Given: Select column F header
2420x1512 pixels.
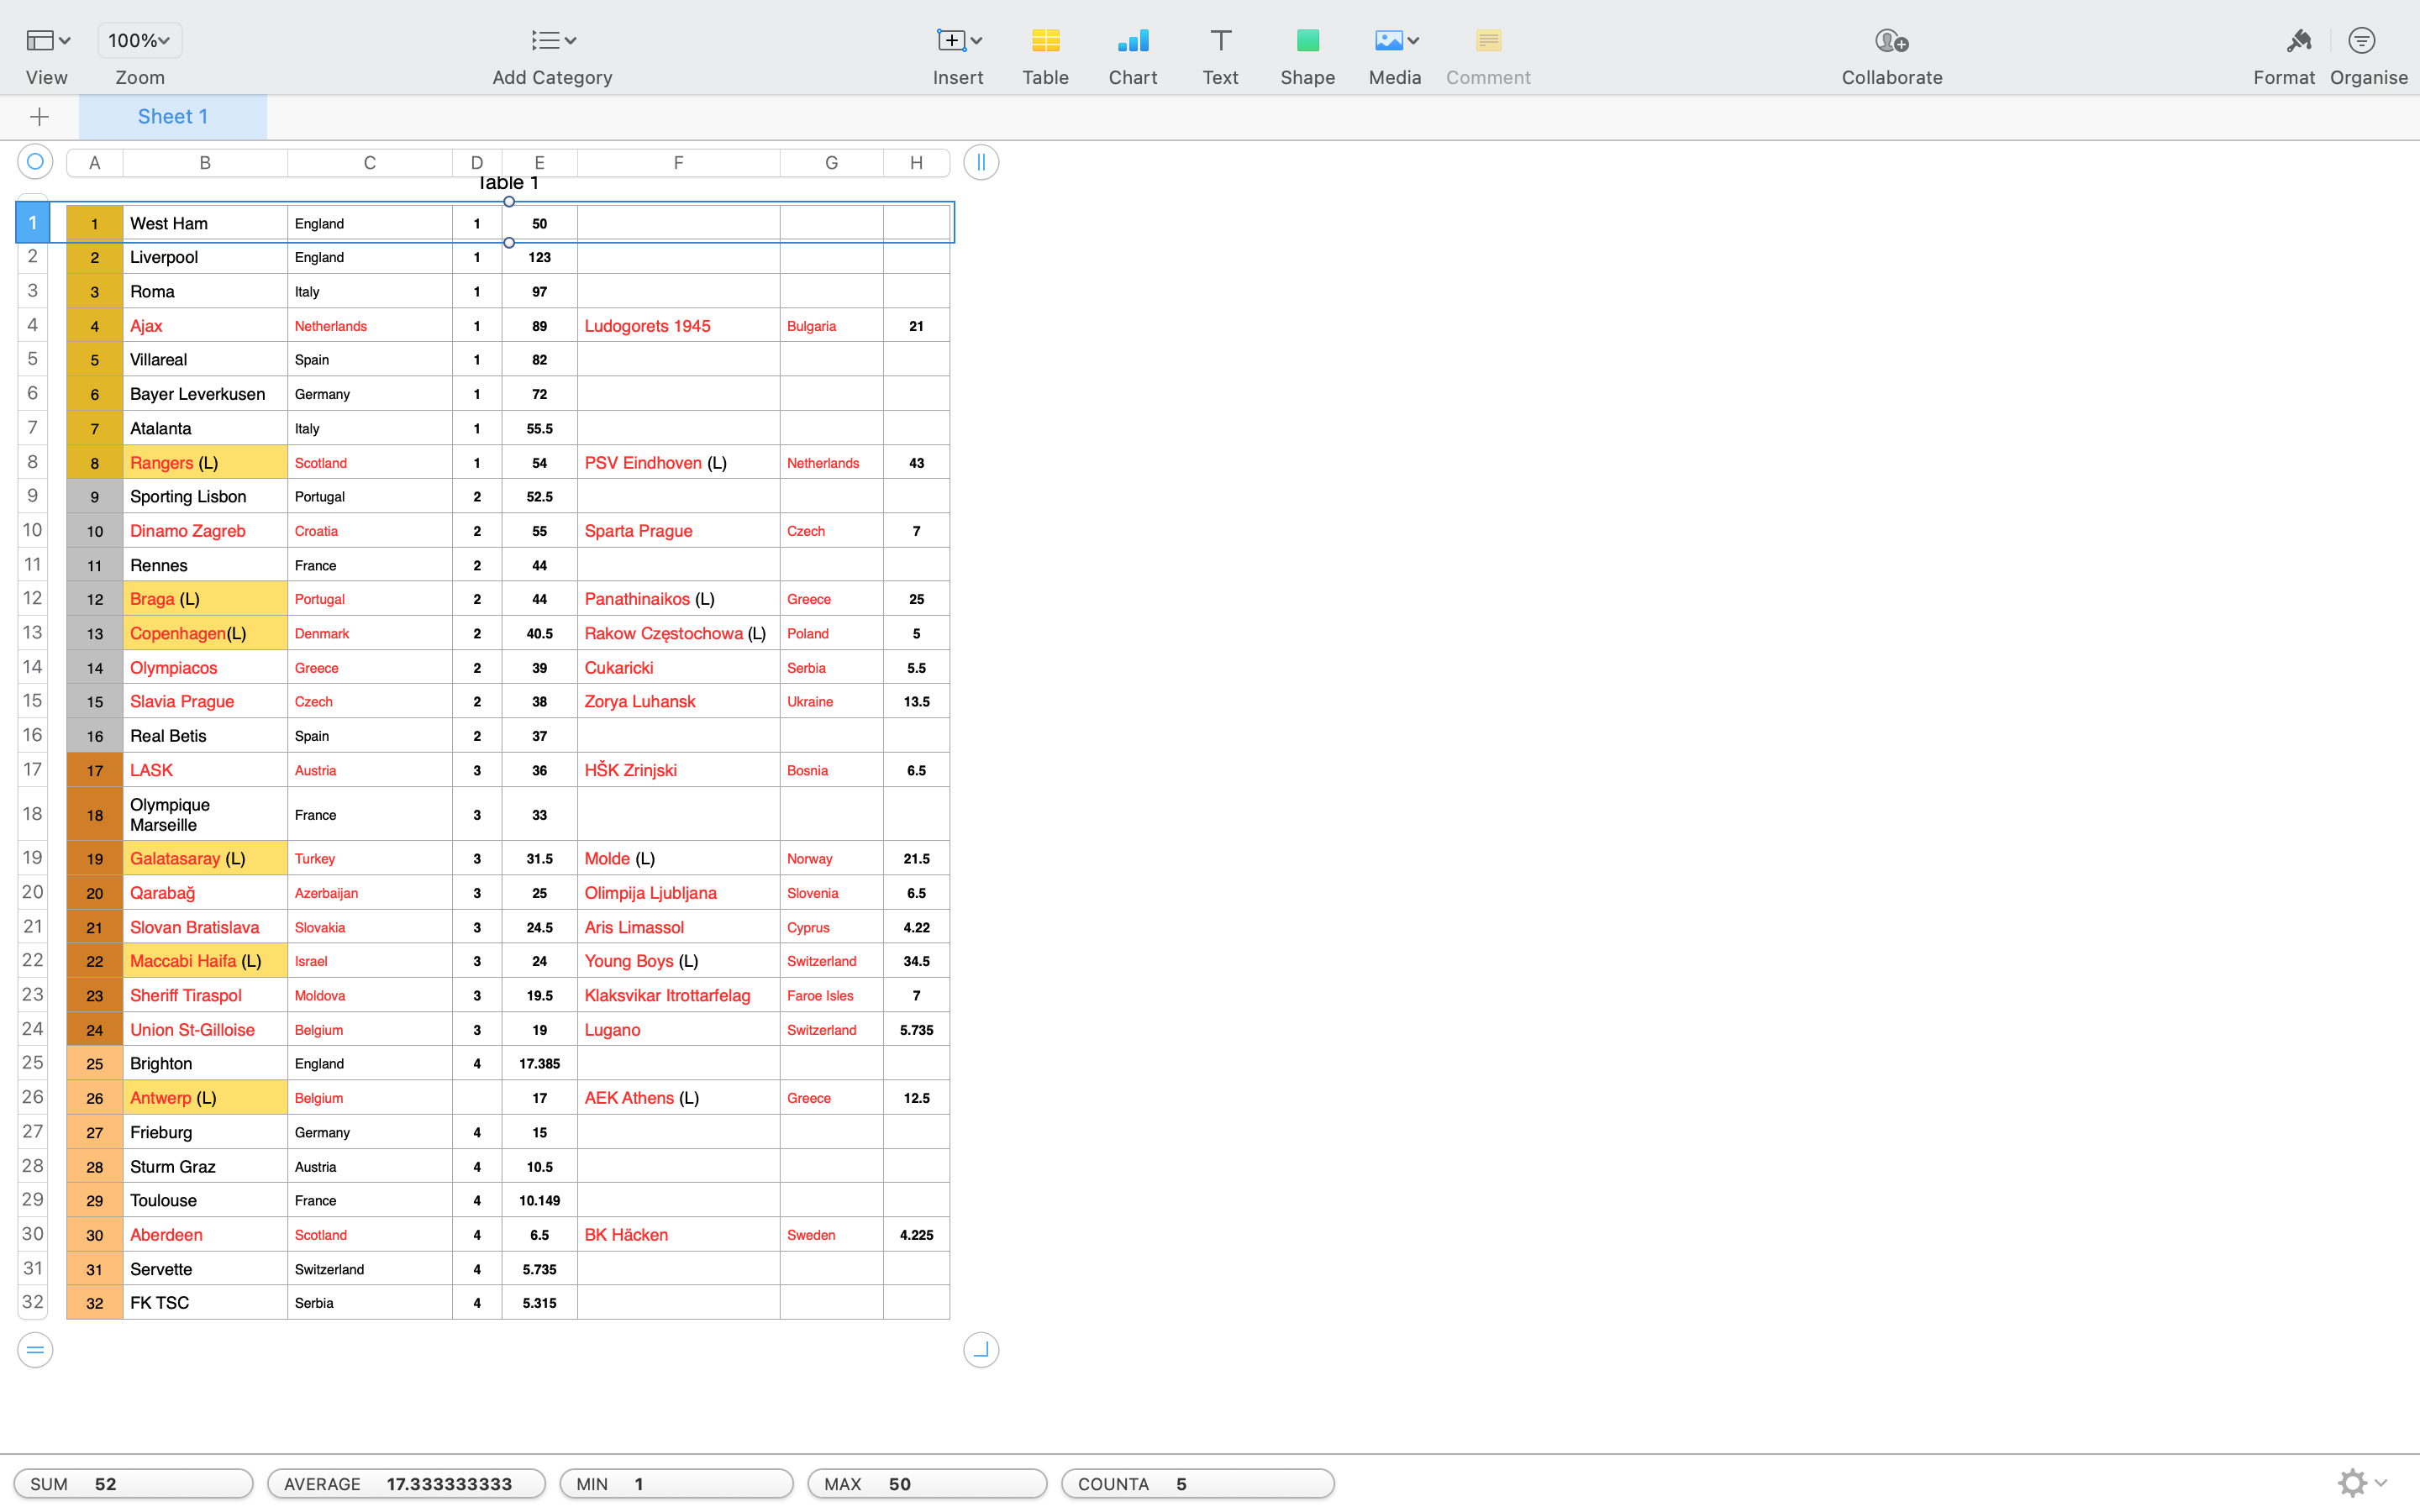Looking at the screenshot, I should [x=678, y=163].
